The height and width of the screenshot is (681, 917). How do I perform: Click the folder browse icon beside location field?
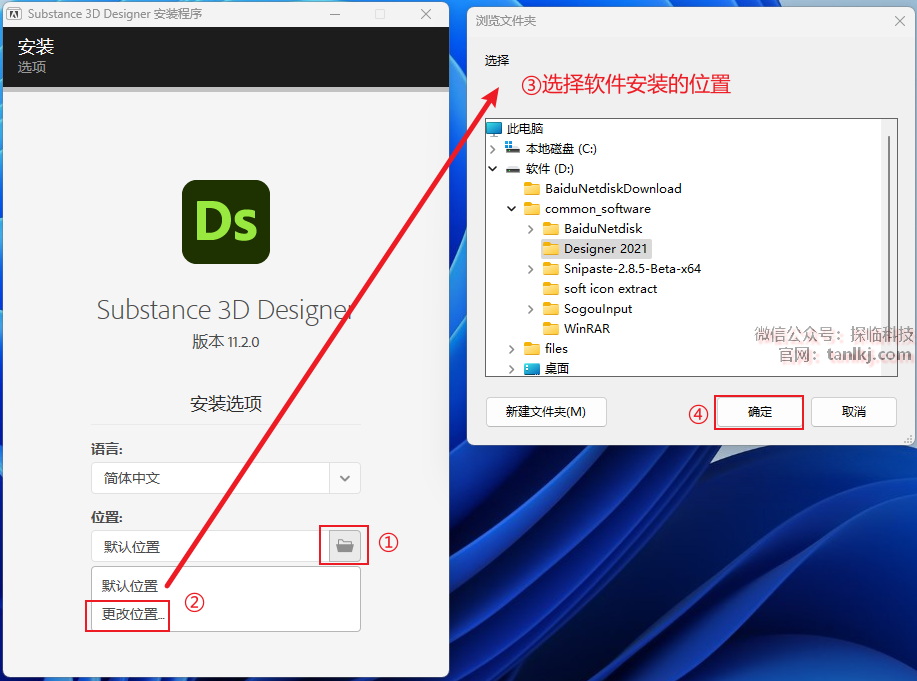tap(344, 546)
